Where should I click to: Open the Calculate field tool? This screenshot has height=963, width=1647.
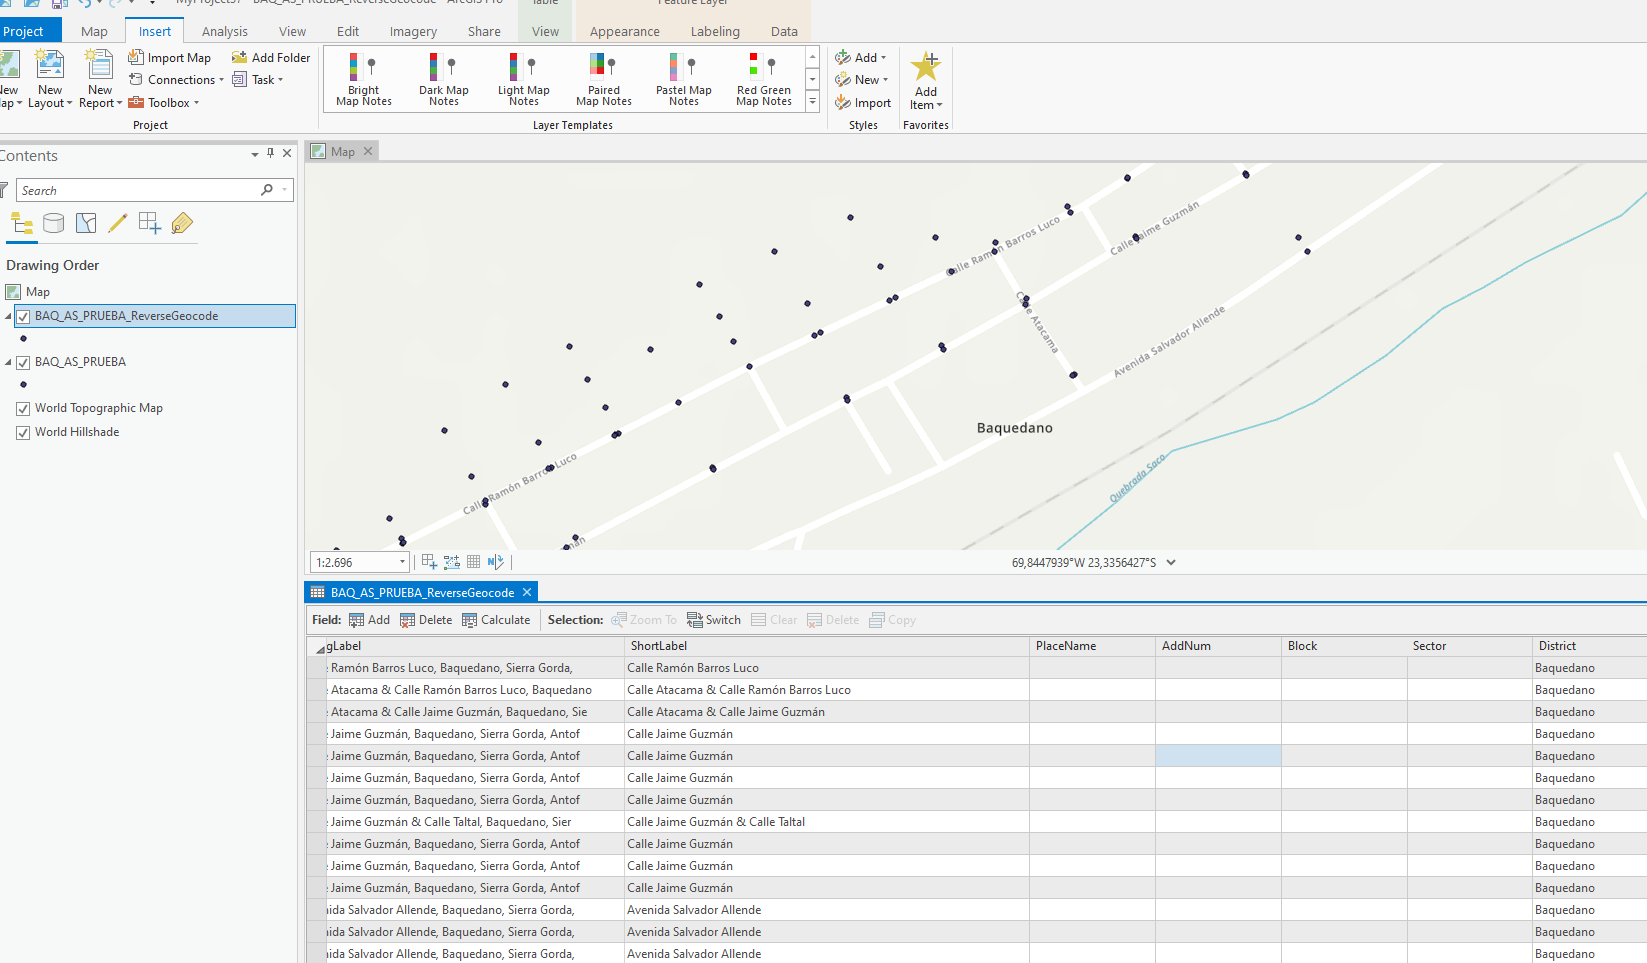pyautogui.click(x=496, y=620)
